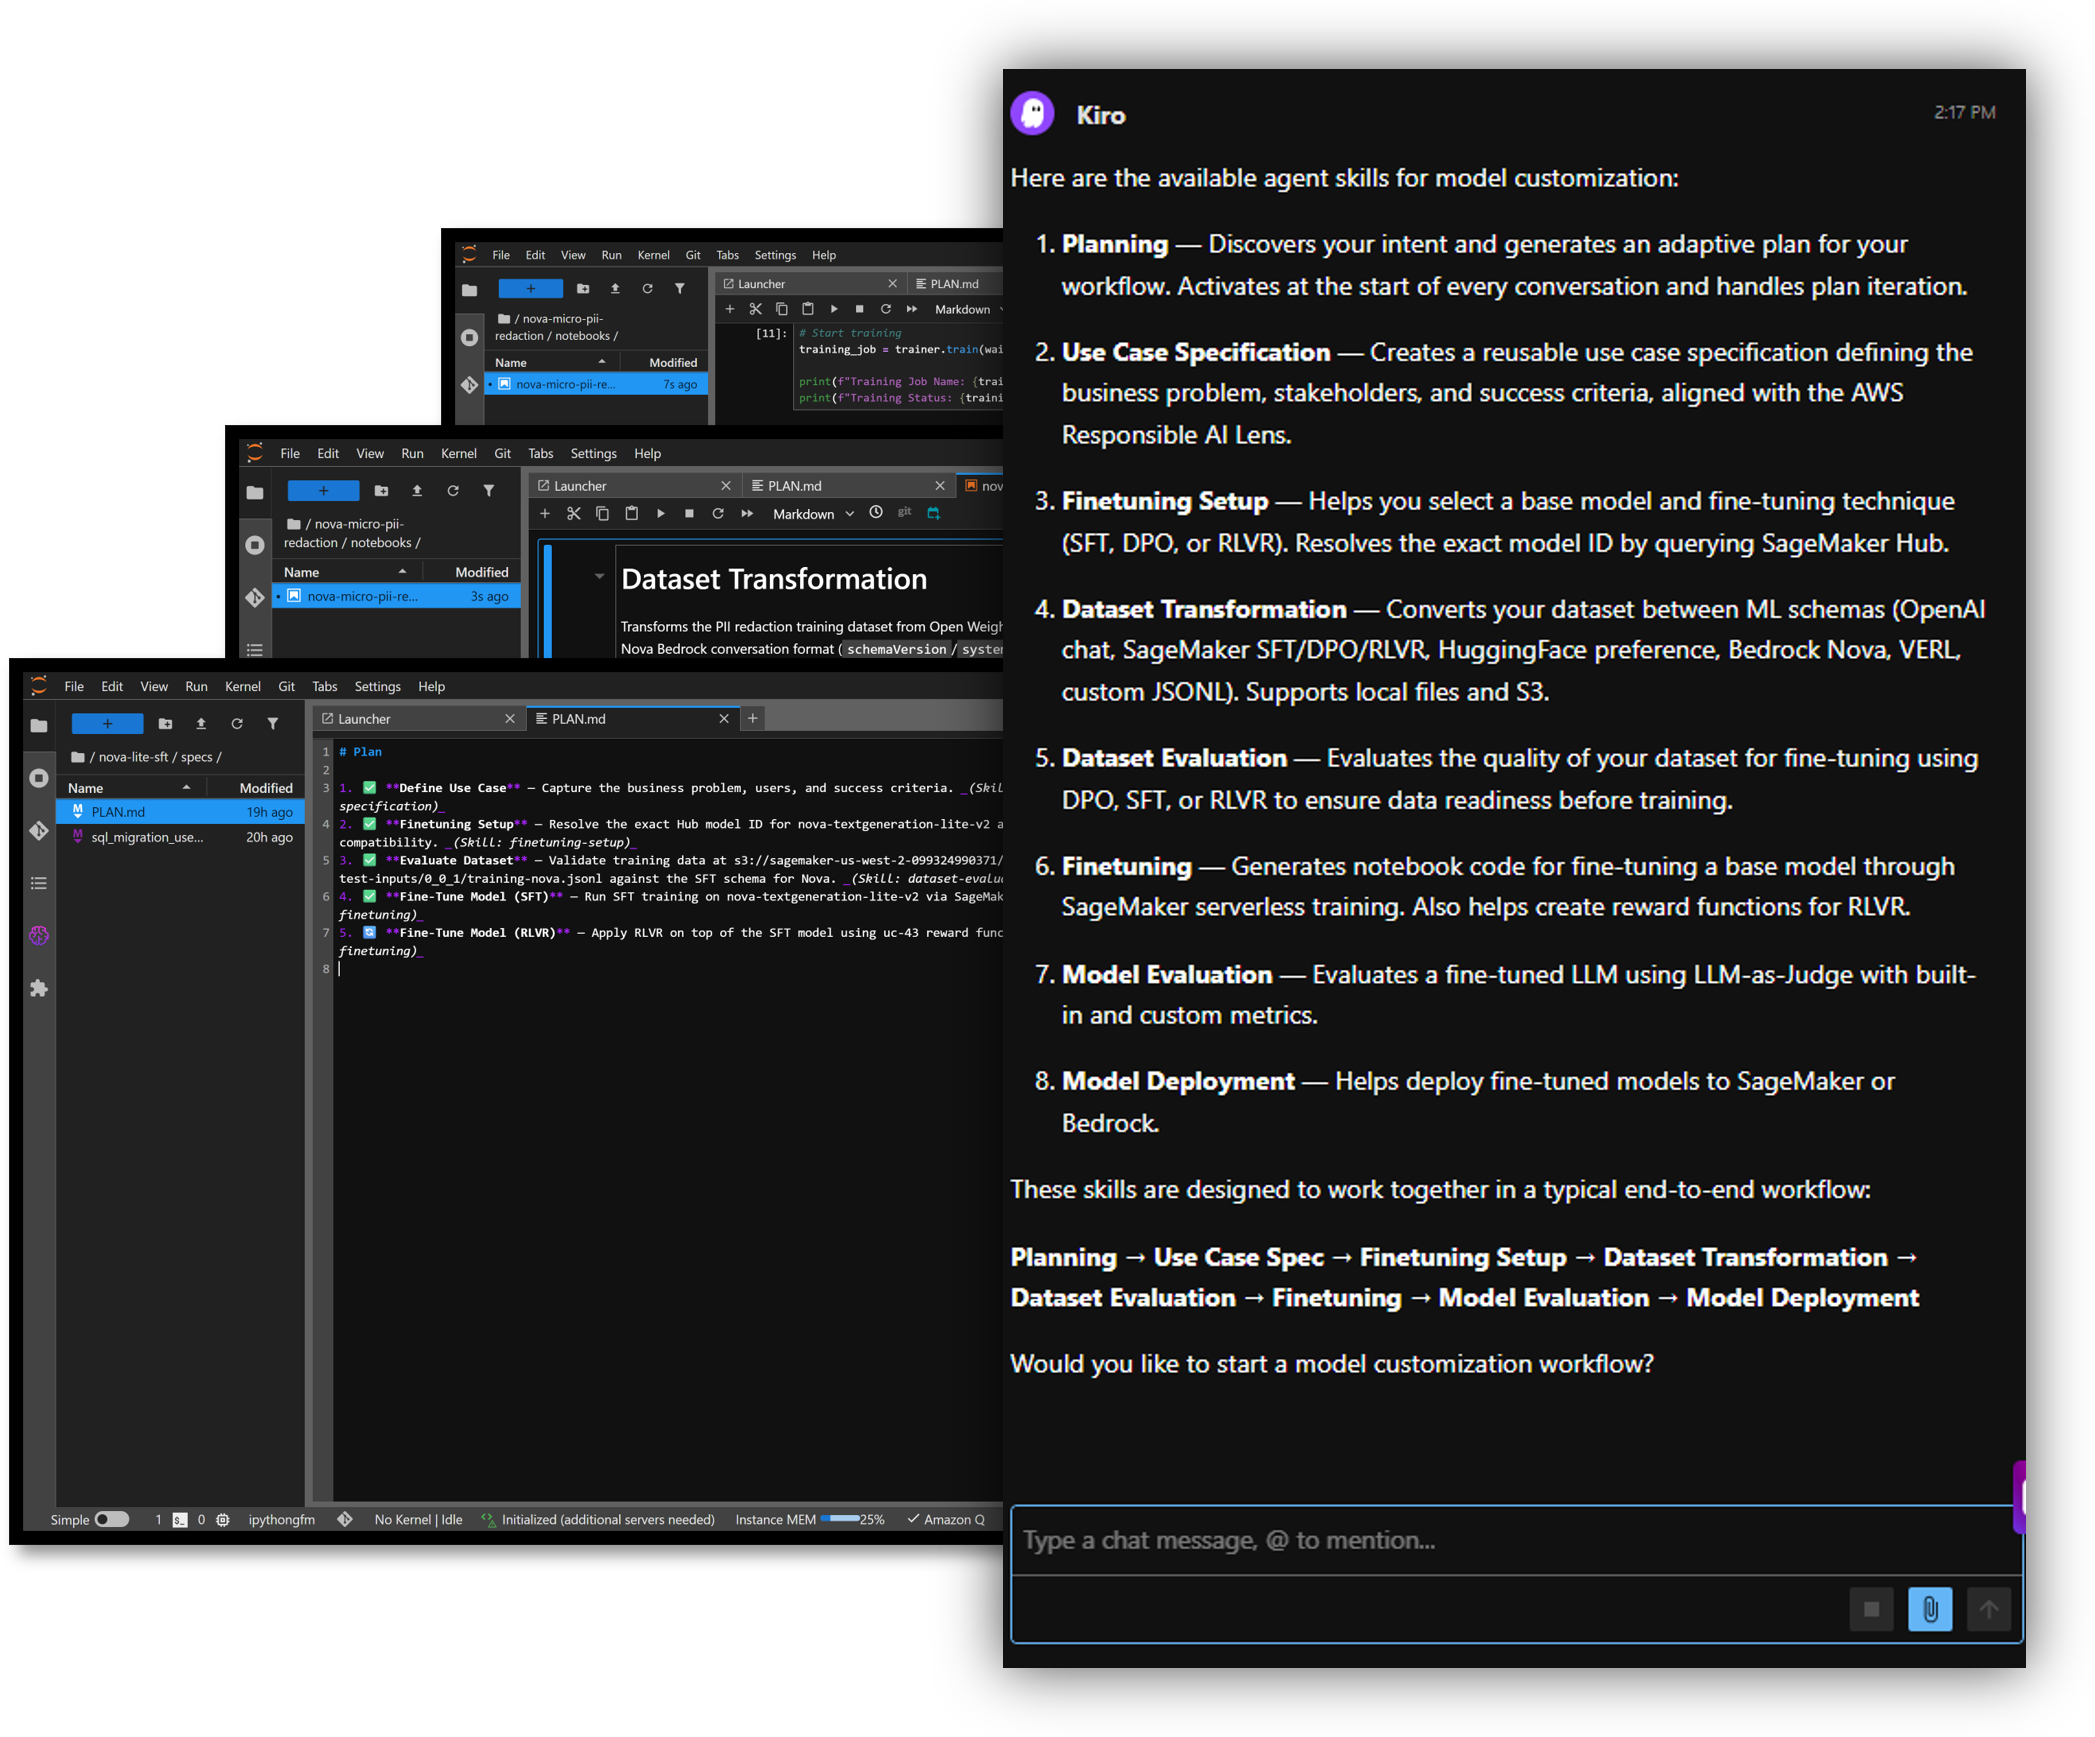Click Amazon Q status in front status bar
Viewport: 2095px width, 1737px height.
(x=946, y=1519)
